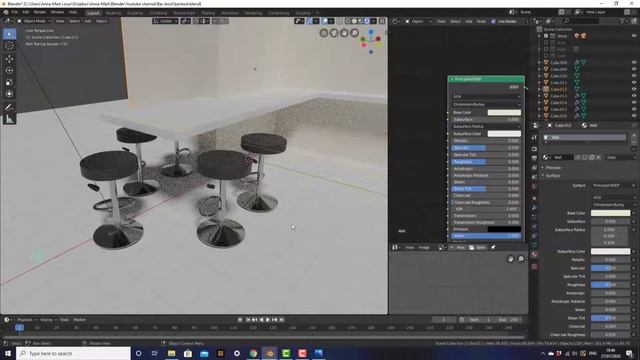Open the File menu
Viewport: 640px width, 360px height.
(15, 12)
